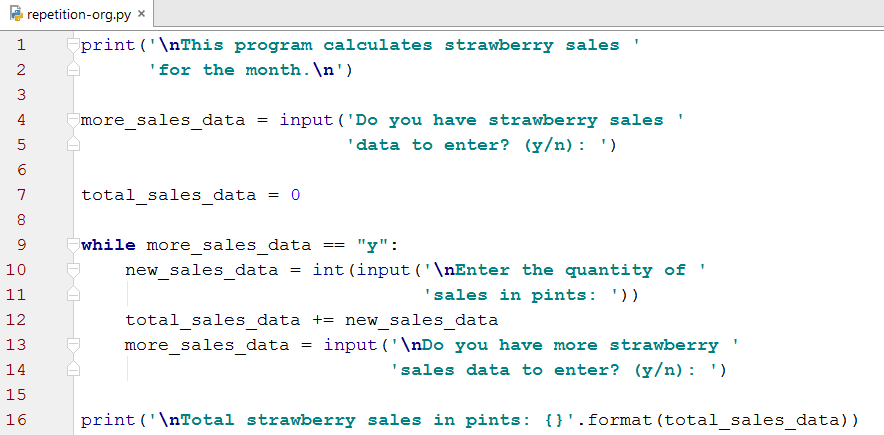Click the fold end marker on line 5

[x=72, y=145]
